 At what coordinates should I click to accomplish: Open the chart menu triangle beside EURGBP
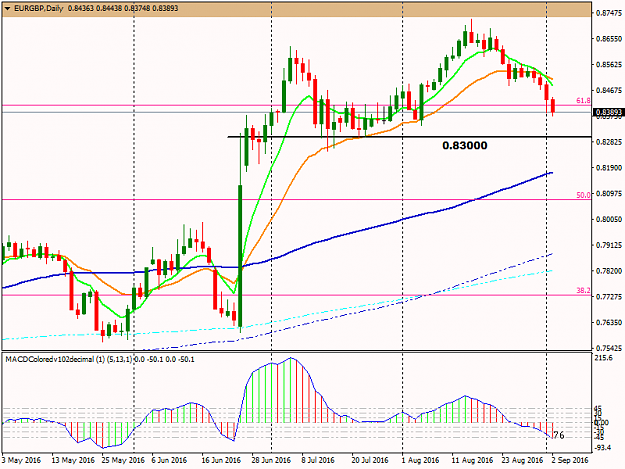tap(7, 8)
